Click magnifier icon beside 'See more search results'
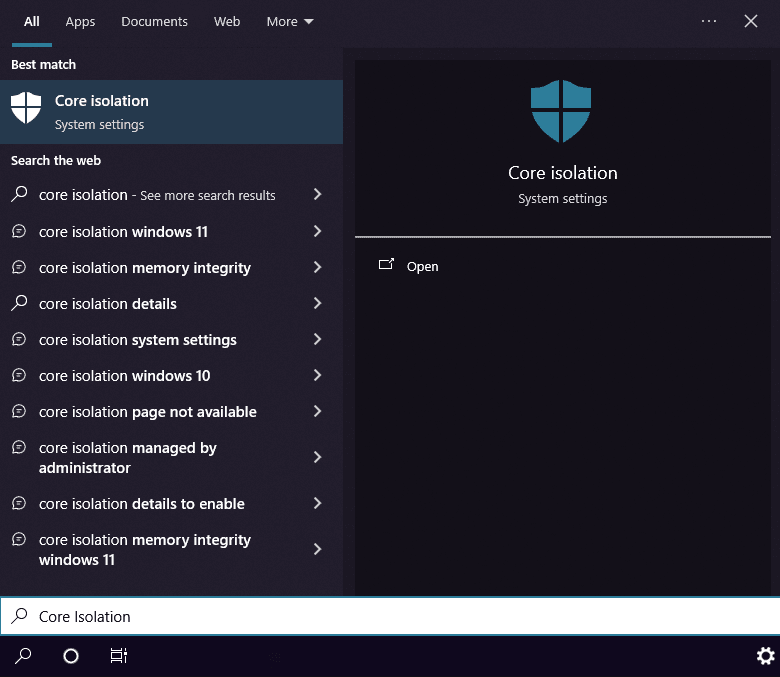780x677 pixels. pos(19,194)
